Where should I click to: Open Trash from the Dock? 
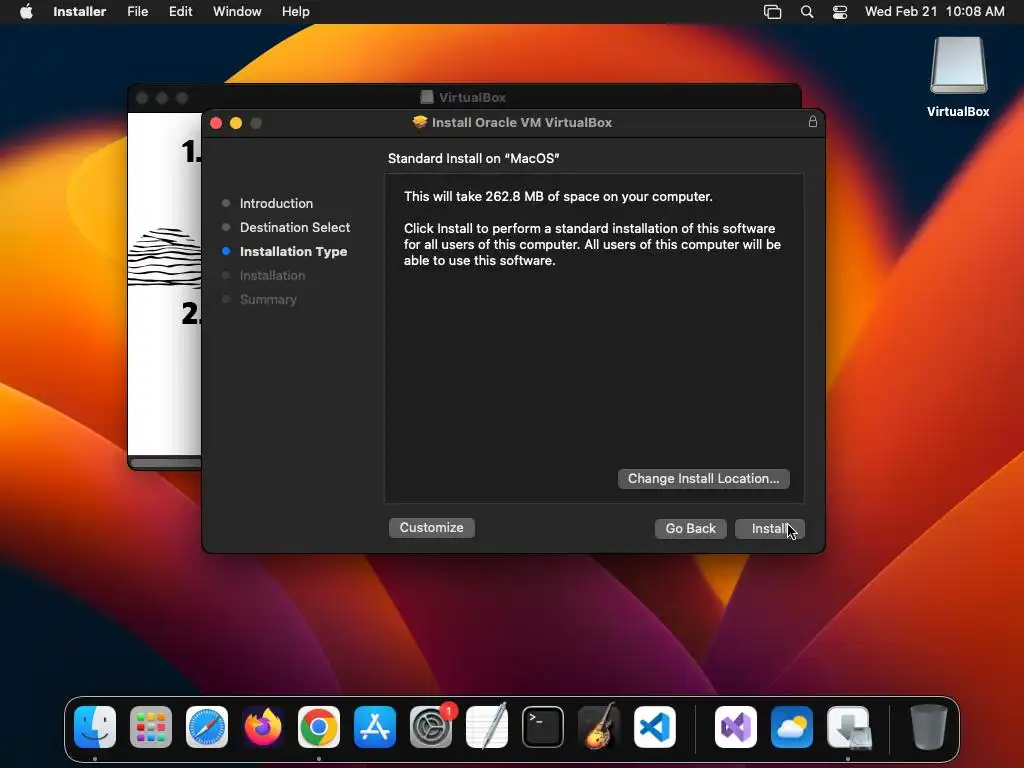(x=929, y=727)
